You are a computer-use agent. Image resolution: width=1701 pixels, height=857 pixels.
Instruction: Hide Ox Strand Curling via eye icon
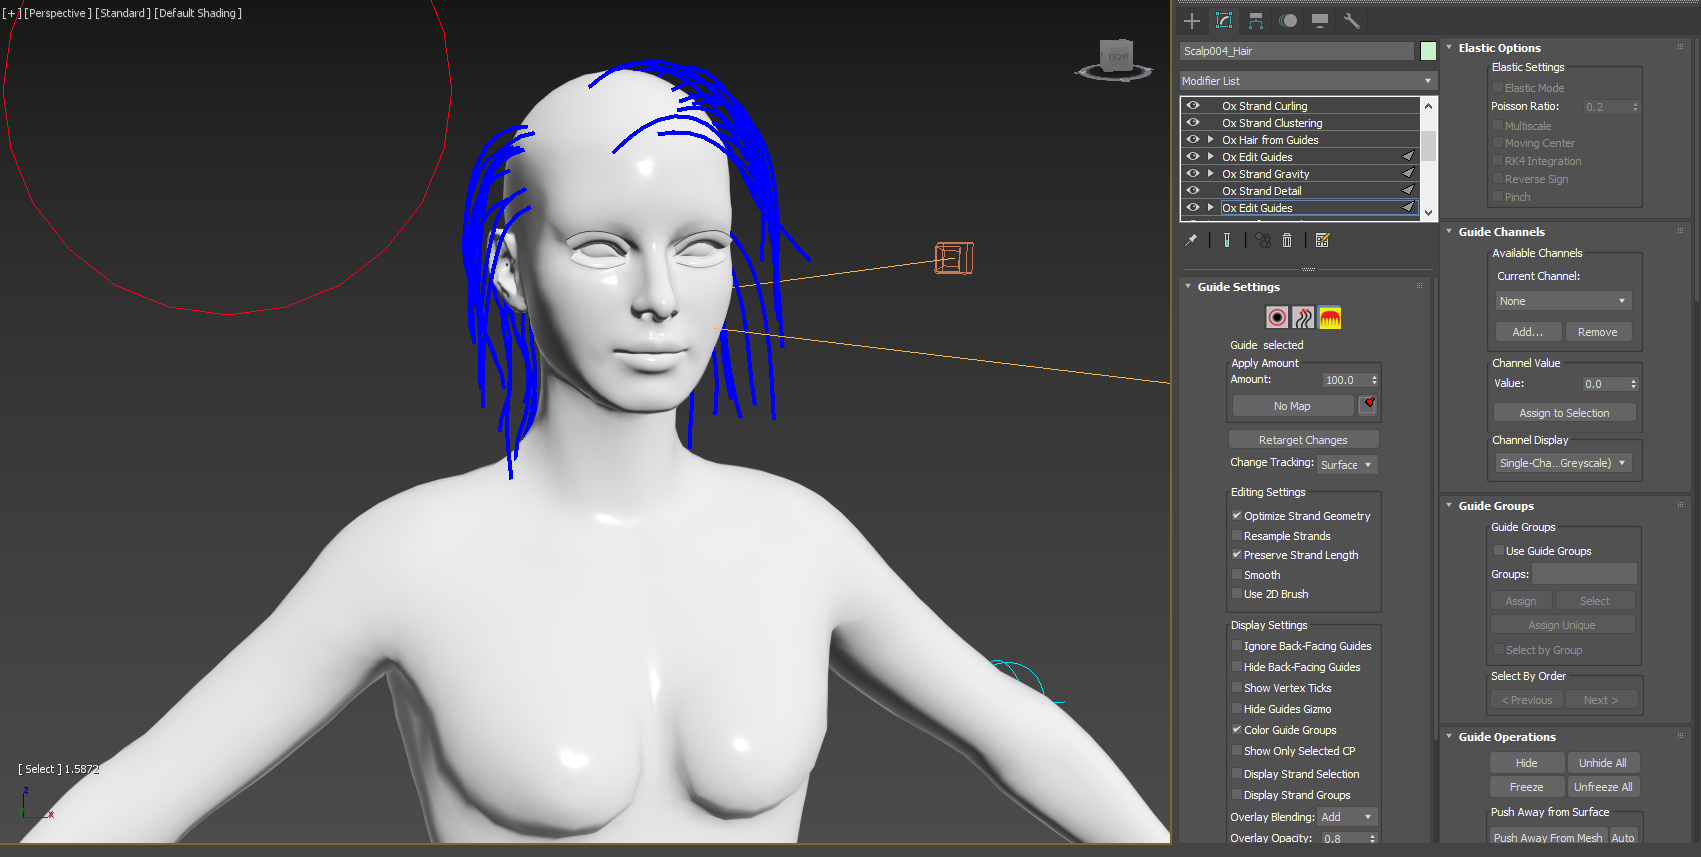click(x=1193, y=105)
